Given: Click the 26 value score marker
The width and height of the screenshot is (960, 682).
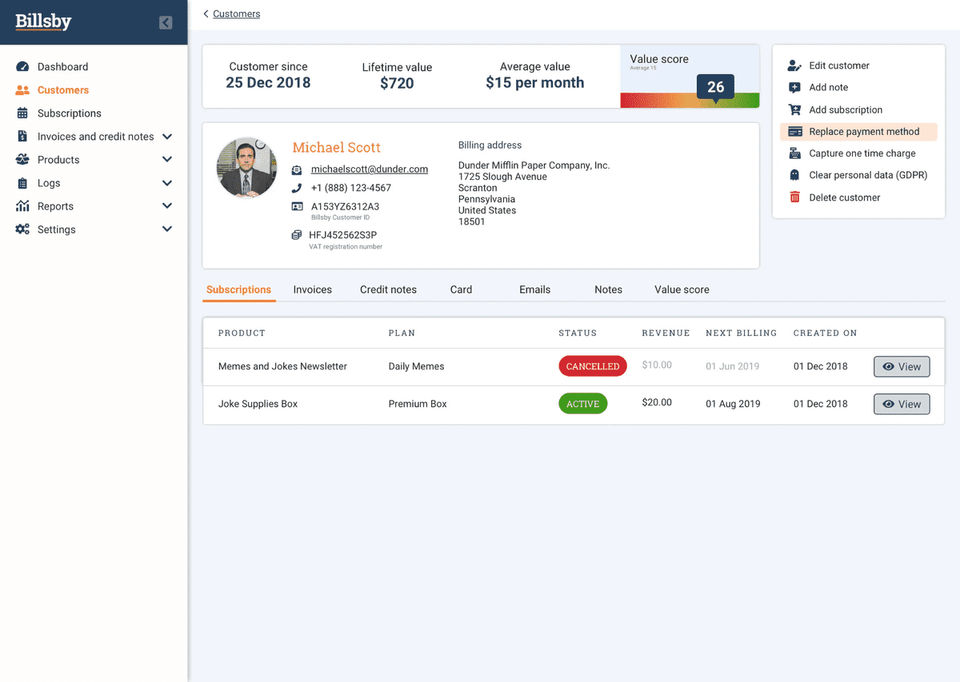Looking at the screenshot, I should click(715, 88).
